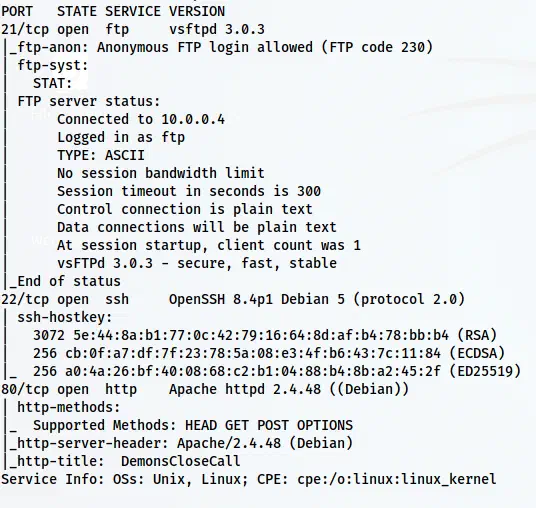Select the RSA host key fingerprint
Viewport: 536px width, 508px height.
[265, 335]
